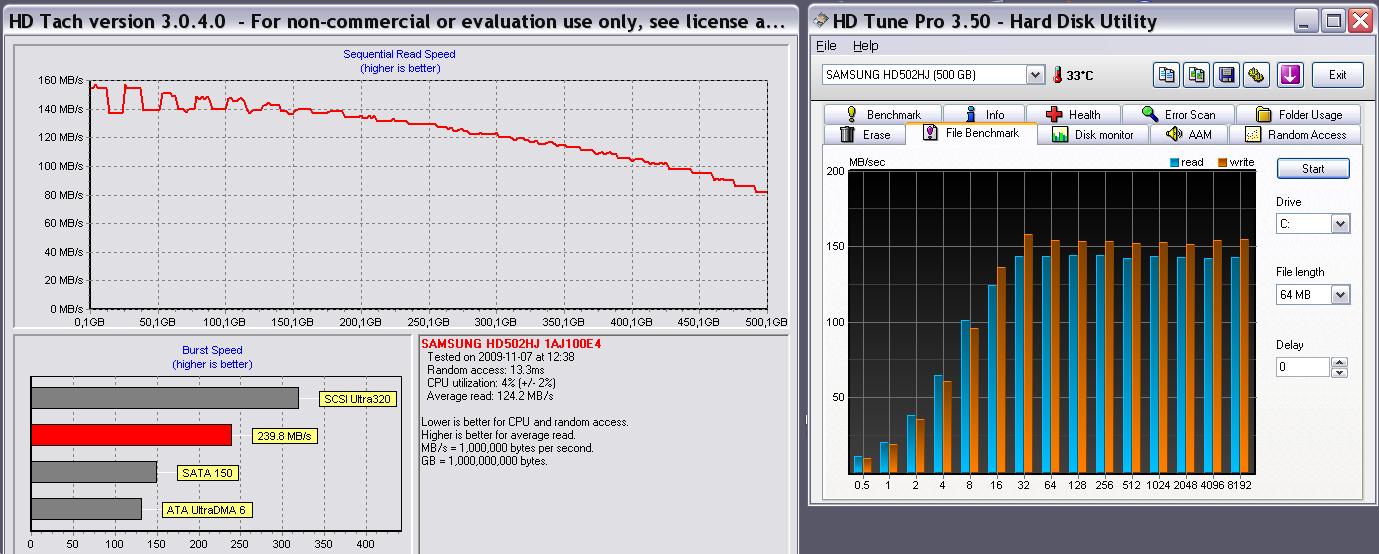Image resolution: width=1379 pixels, height=554 pixels.
Task: Open HD Tune options wrench icon
Action: click(x=1257, y=74)
